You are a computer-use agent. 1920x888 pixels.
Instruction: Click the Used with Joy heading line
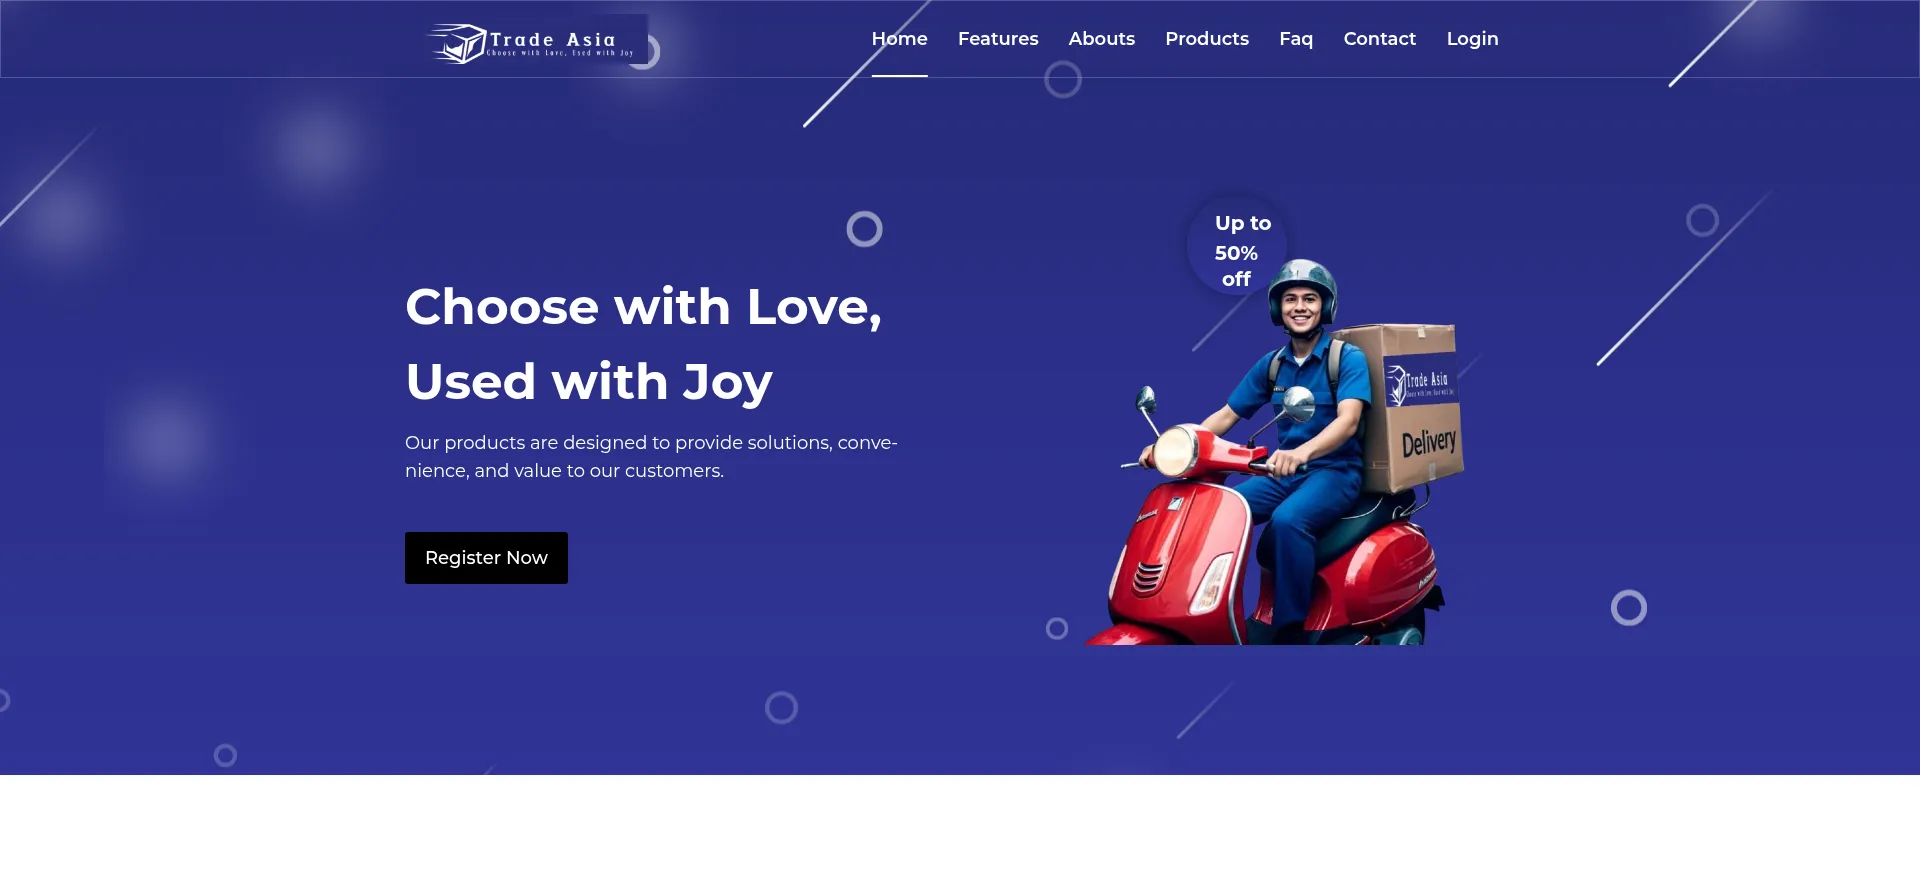pos(589,382)
